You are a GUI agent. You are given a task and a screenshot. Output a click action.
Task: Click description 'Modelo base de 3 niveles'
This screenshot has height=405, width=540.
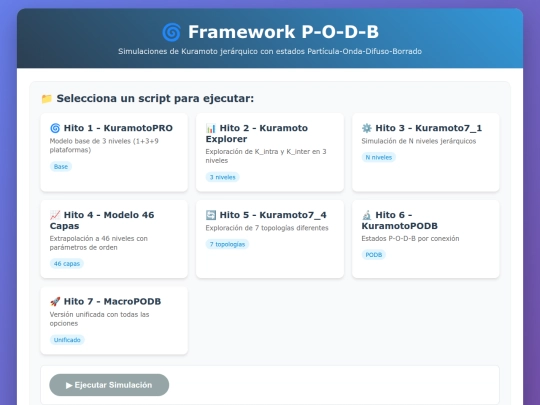(104, 146)
